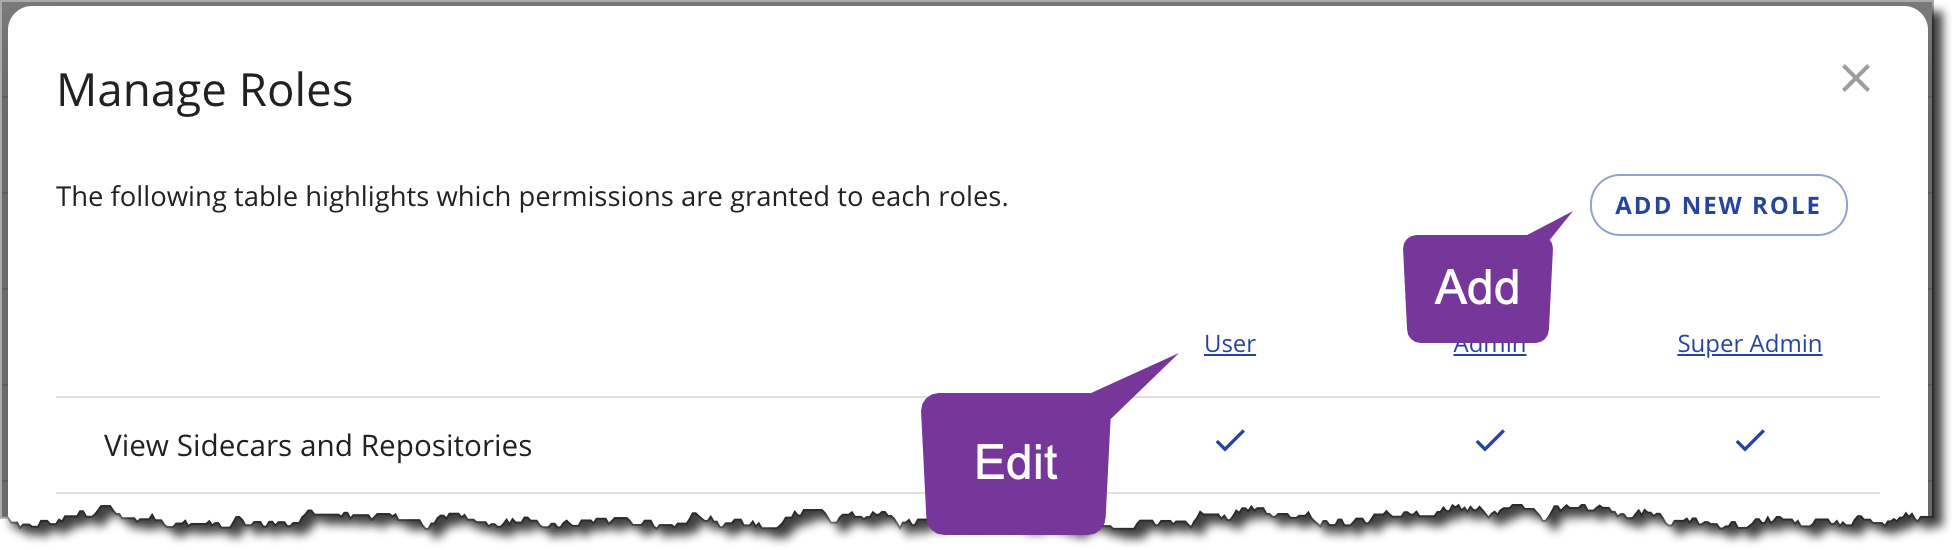Image resolution: width=1954 pixels, height=550 pixels.
Task: Click the purple Add callout label
Action: pyautogui.click(x=1477, y=288)
